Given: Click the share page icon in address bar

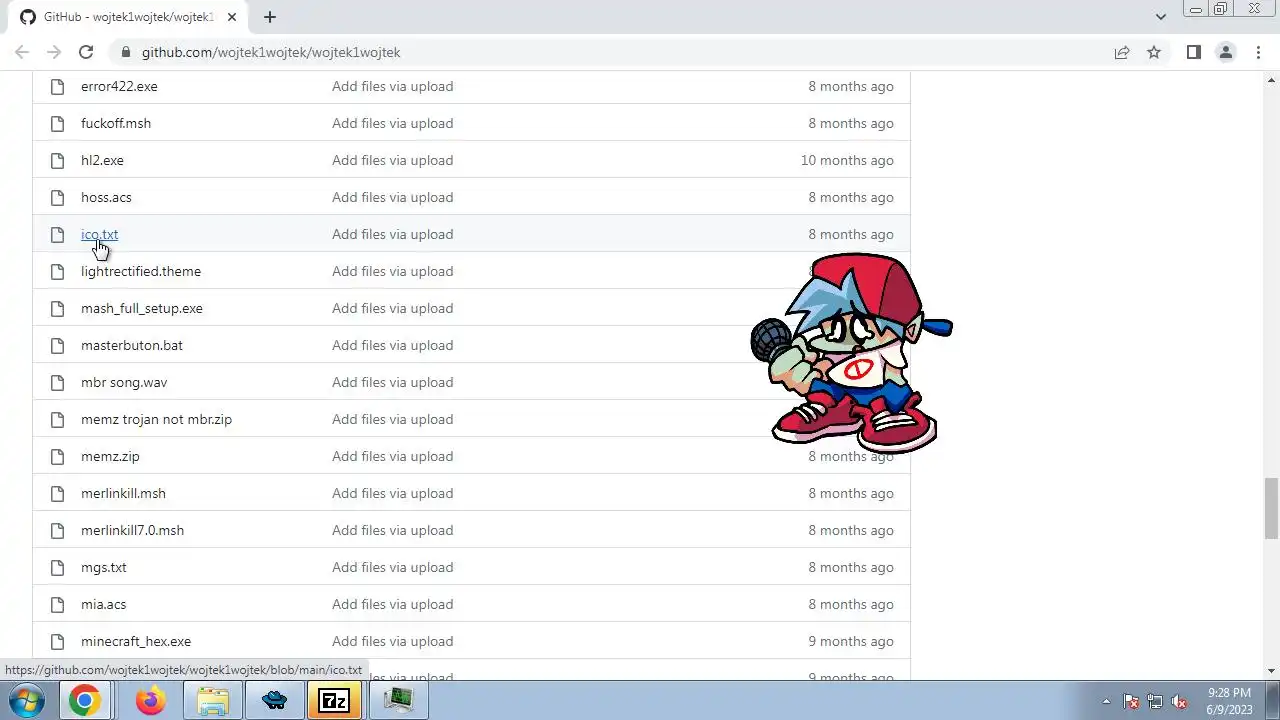Looking at the screenshot, I should 1122,52.
